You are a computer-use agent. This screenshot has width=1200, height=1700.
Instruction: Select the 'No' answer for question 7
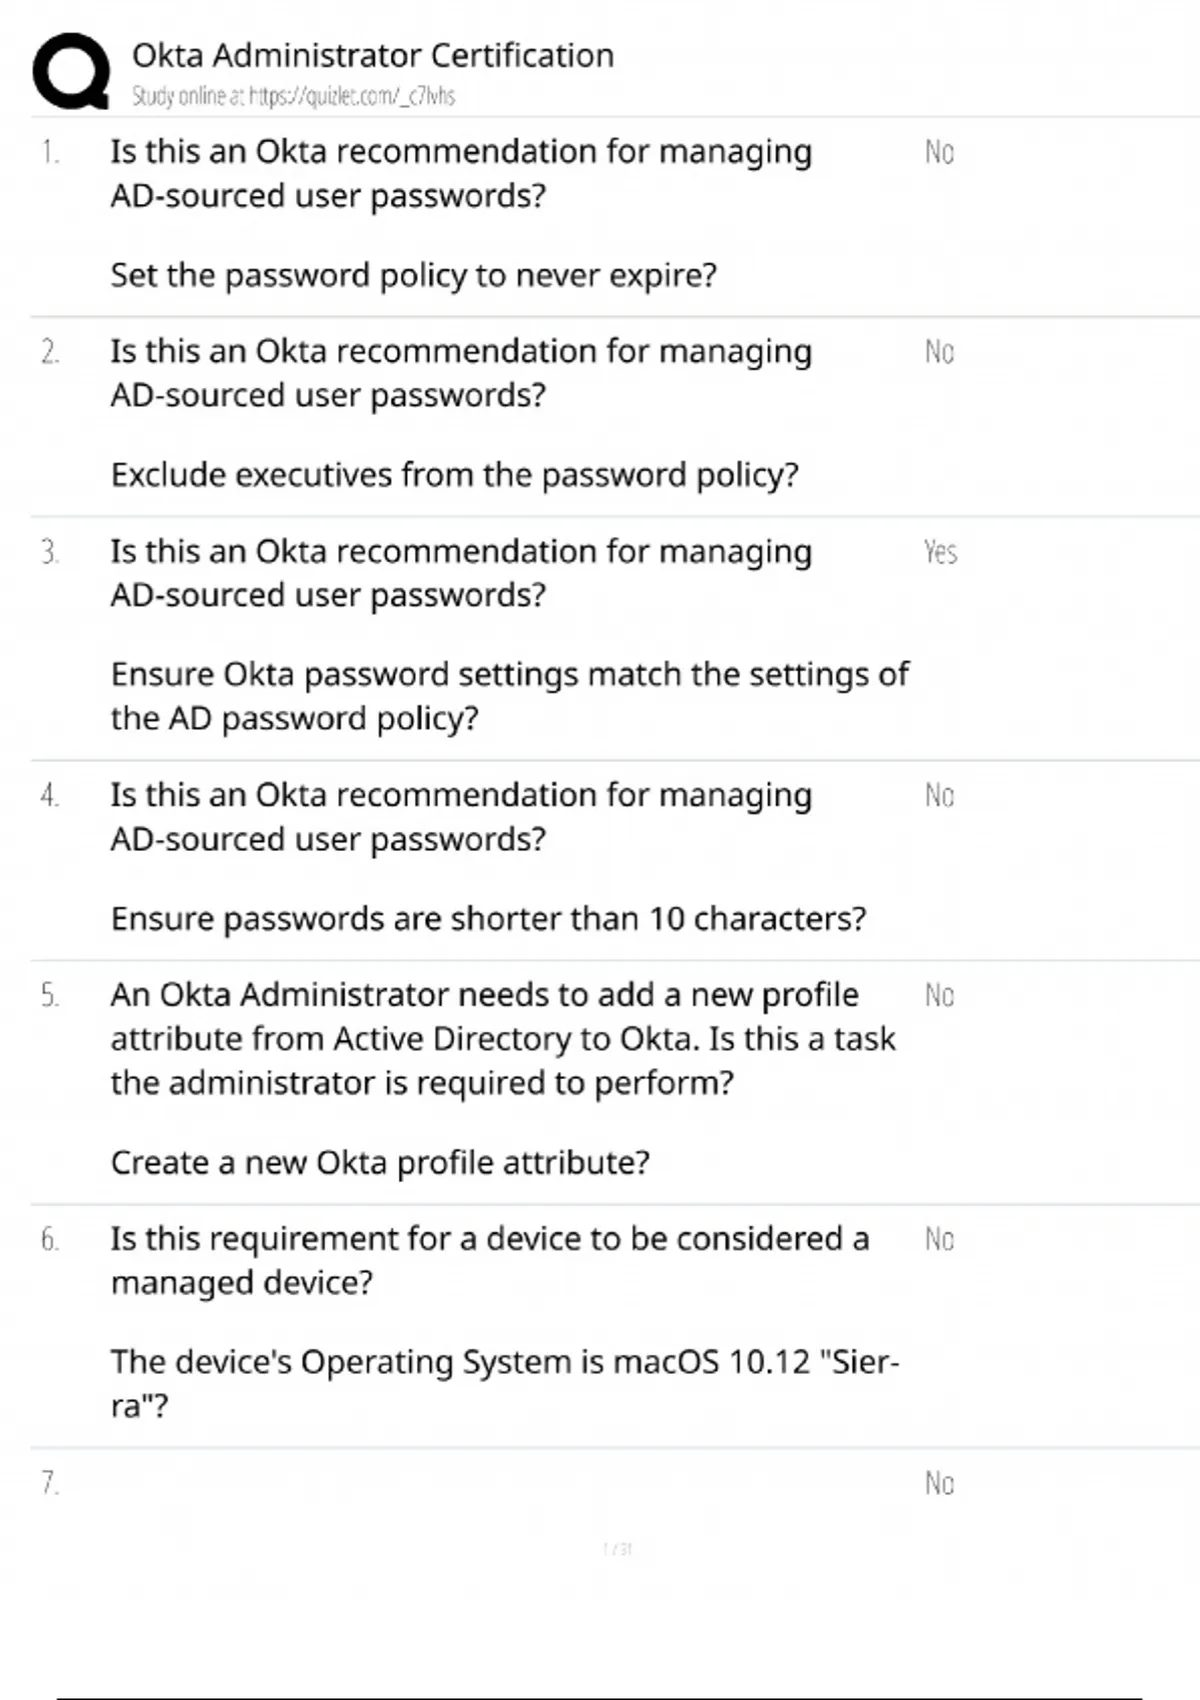(939, 1483)
